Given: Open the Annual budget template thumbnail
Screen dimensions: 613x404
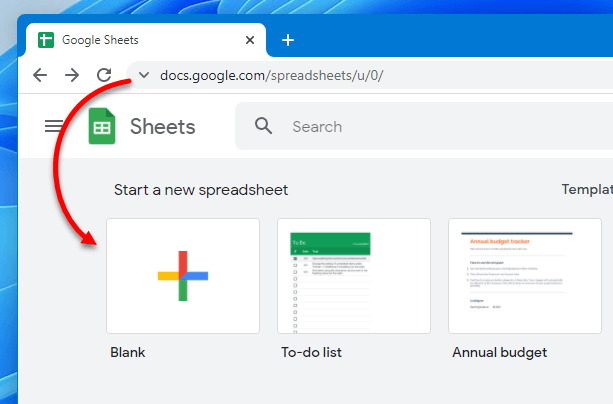Looking at the screenshot, I should pyautogui.click(x=525, y=276).
